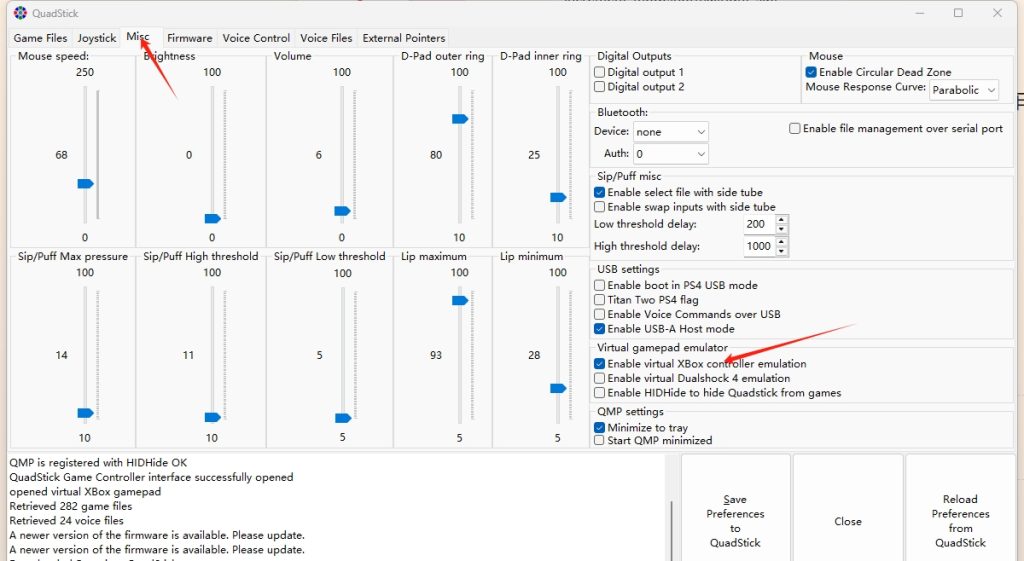Check Enable boot in PS4 USB mode
The width and height of the screenshot is (1024, 561).
(x=600, y=286)
